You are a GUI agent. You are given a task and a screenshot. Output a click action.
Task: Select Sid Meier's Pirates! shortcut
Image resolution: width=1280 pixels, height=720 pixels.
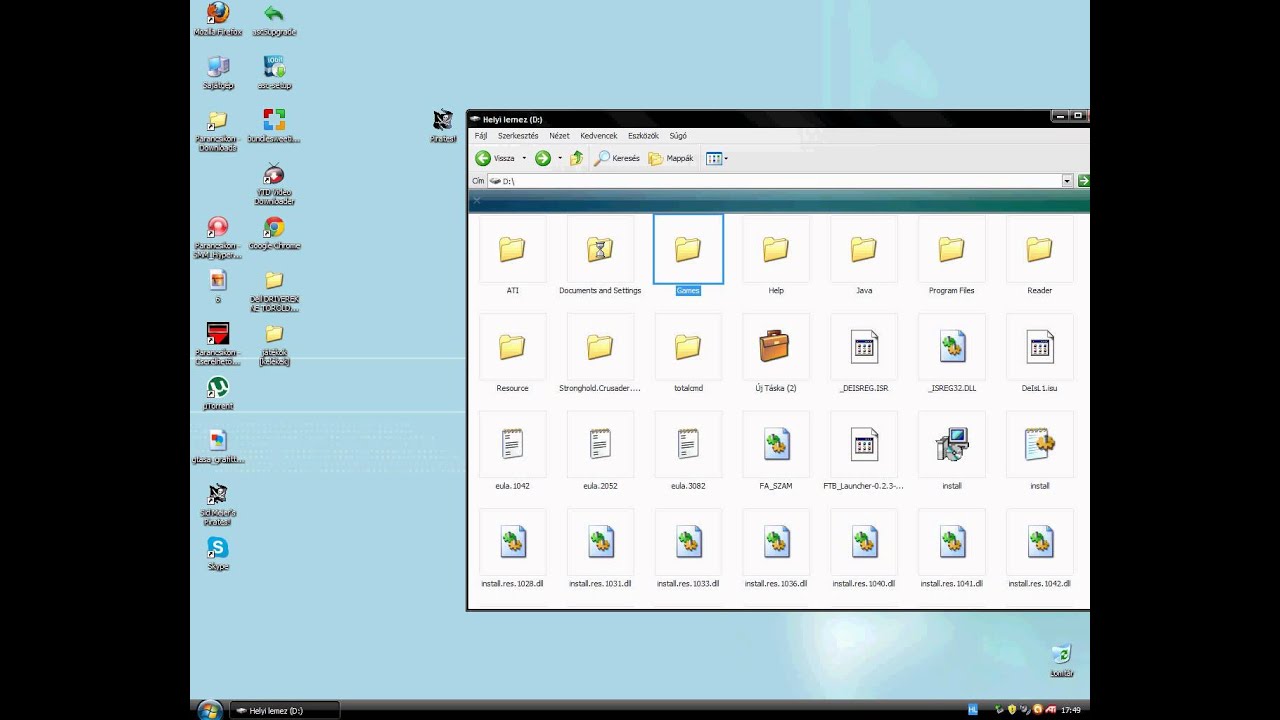218,505
